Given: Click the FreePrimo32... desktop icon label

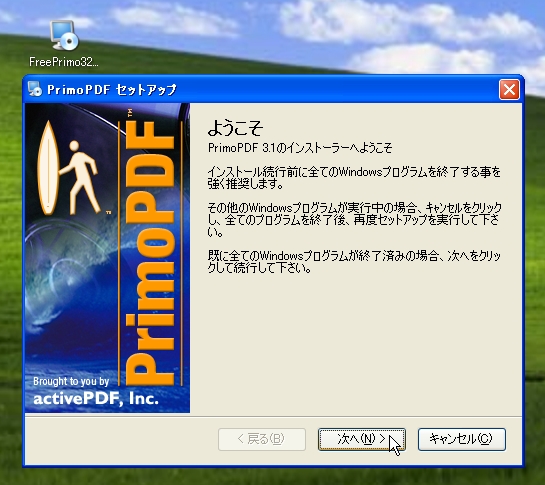Looking at the screenshot, I should pyautogui.click(x=64, y=62).
